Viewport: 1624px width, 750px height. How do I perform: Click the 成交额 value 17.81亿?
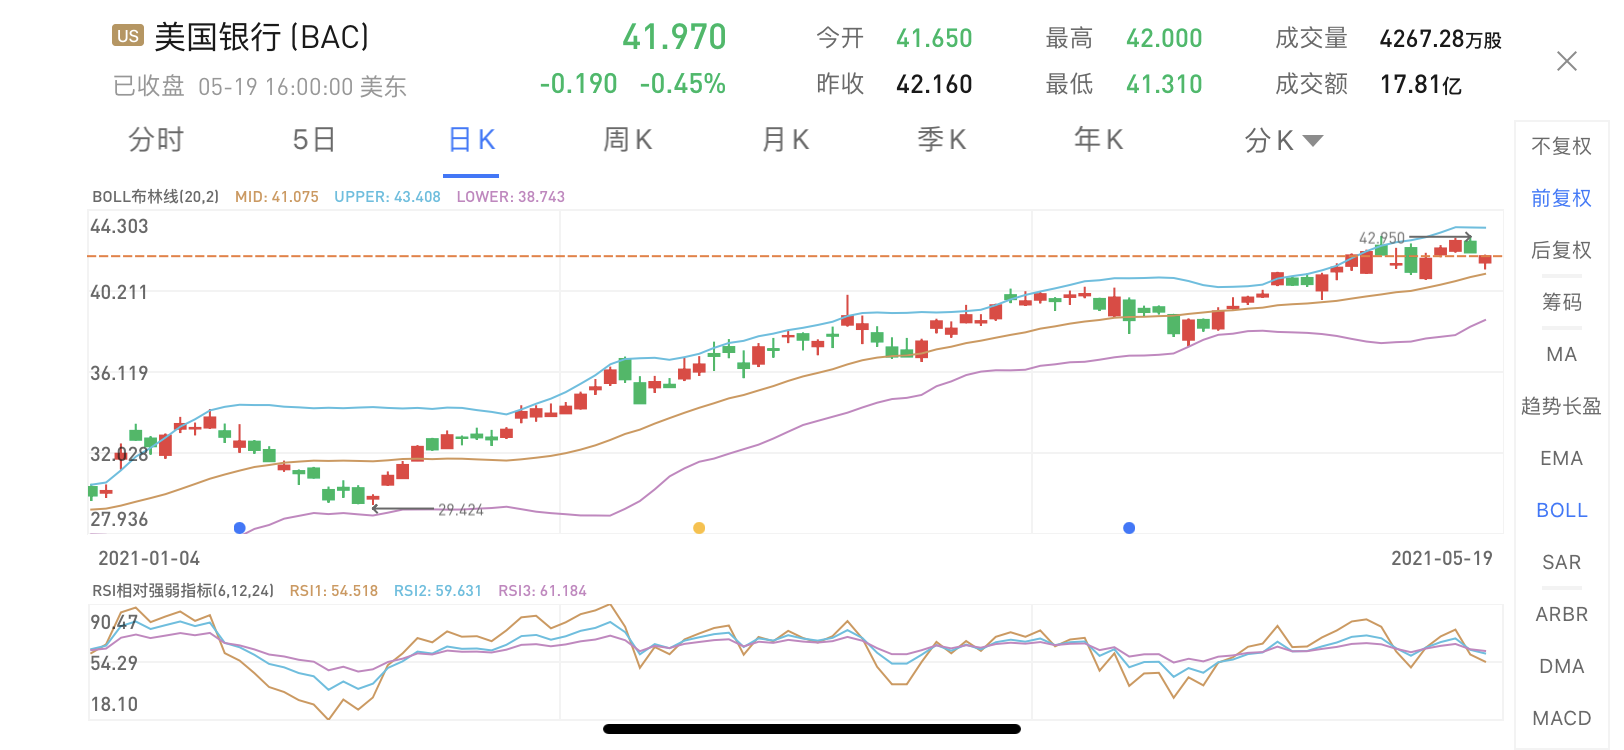[1421, 84]
